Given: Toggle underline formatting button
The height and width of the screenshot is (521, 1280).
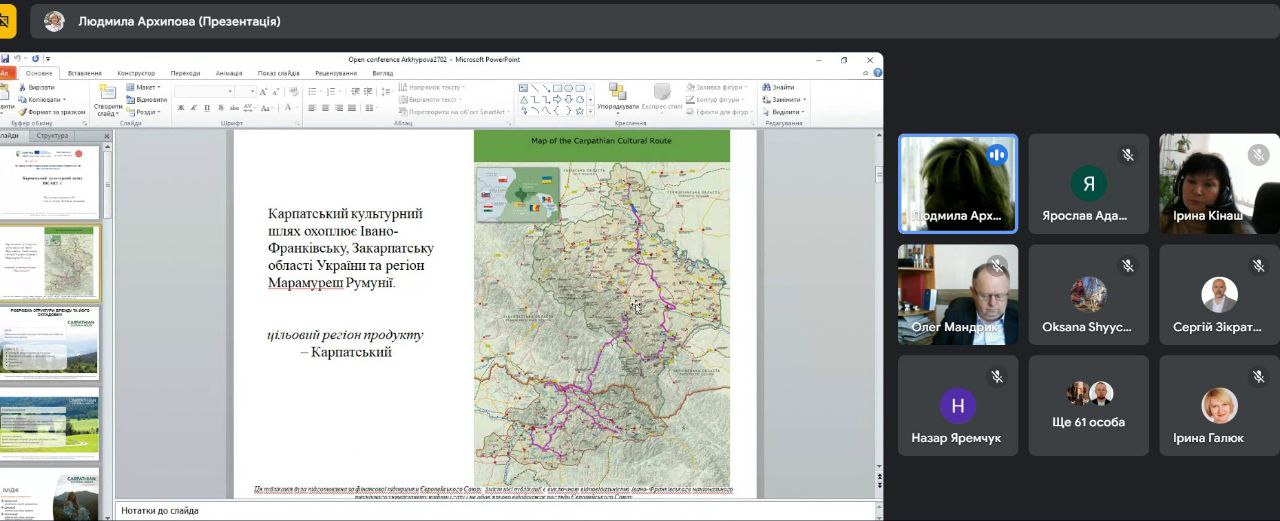Looking at the screenshot, I should 207,108.
